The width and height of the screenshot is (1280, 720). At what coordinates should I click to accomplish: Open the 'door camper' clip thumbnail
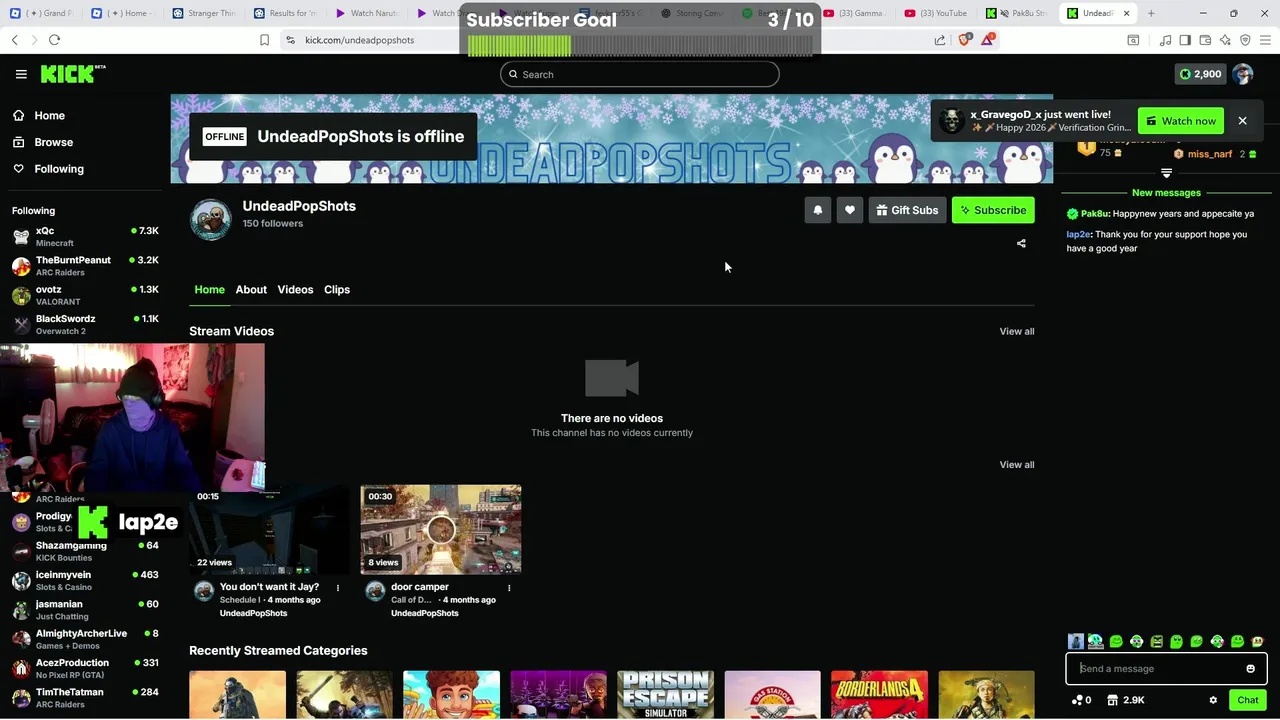click(441, 530)
